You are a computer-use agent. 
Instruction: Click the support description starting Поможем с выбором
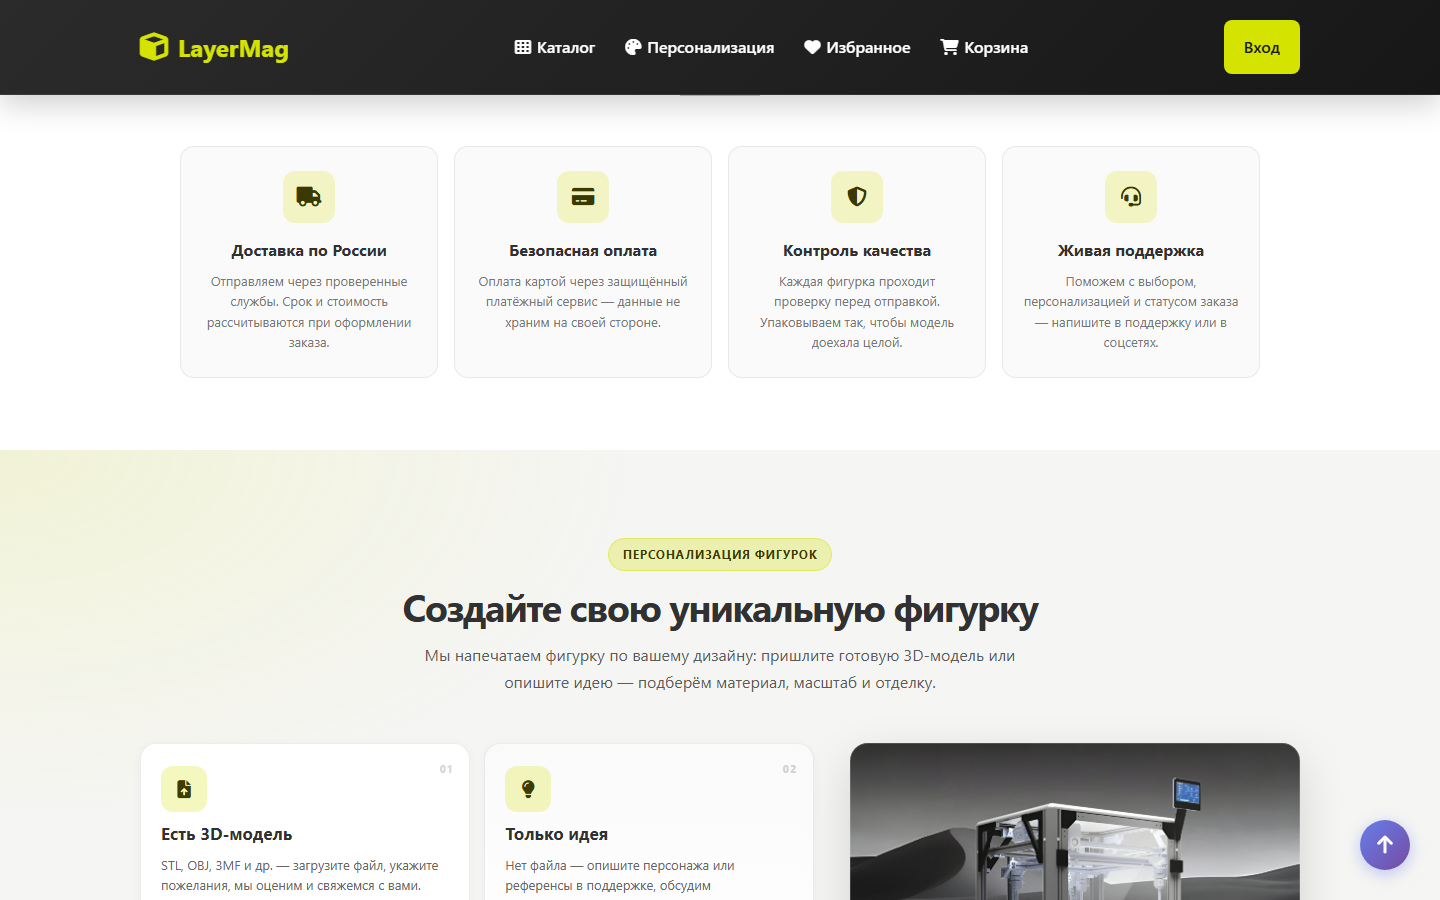coord(1131,312)
